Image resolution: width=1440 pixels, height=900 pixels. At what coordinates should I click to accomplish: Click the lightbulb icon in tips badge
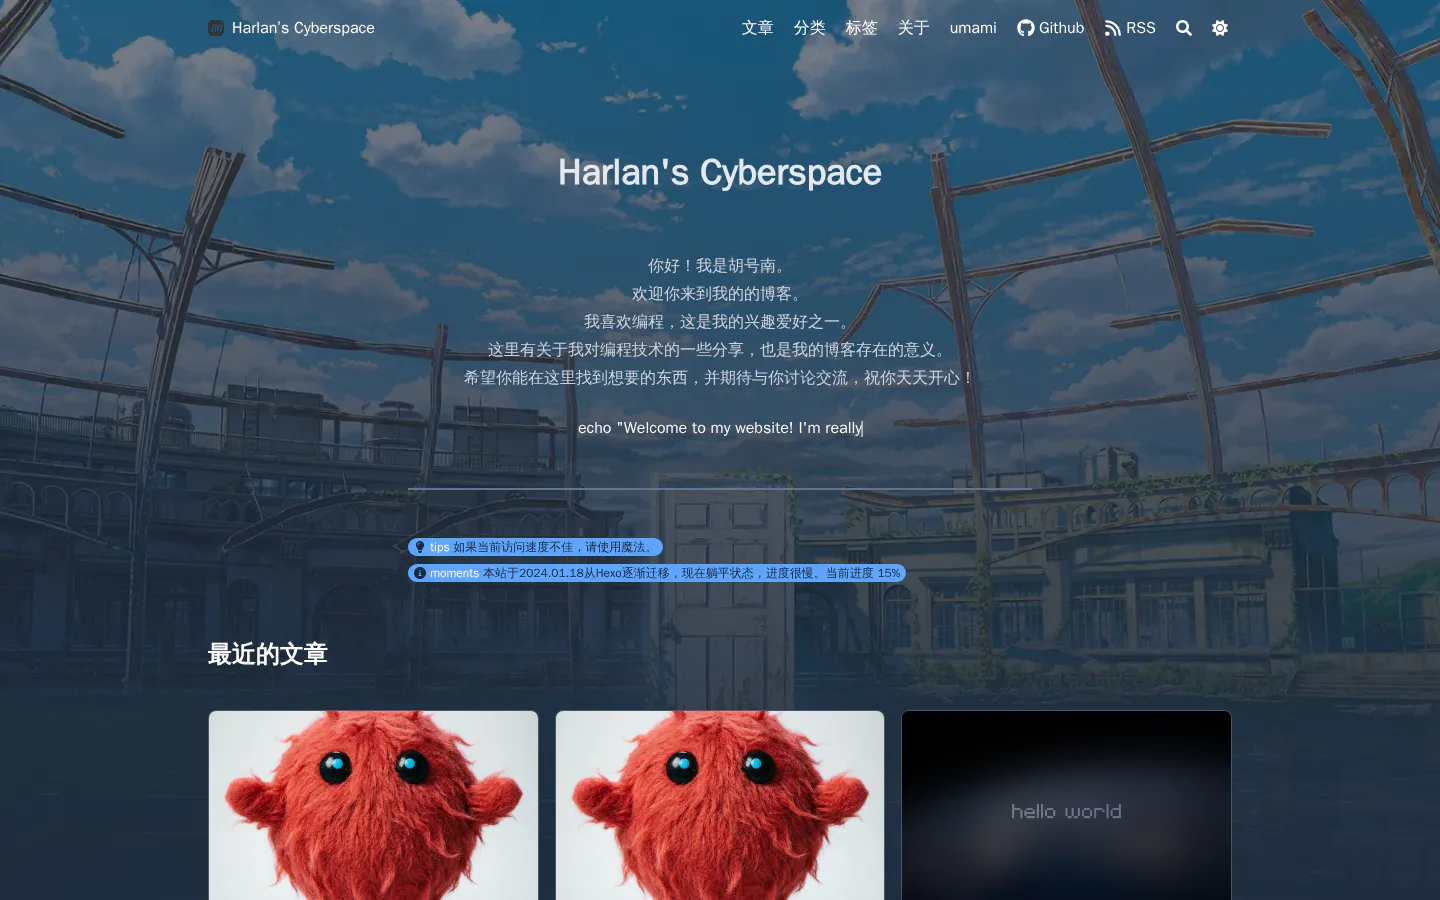coord(420,547)
